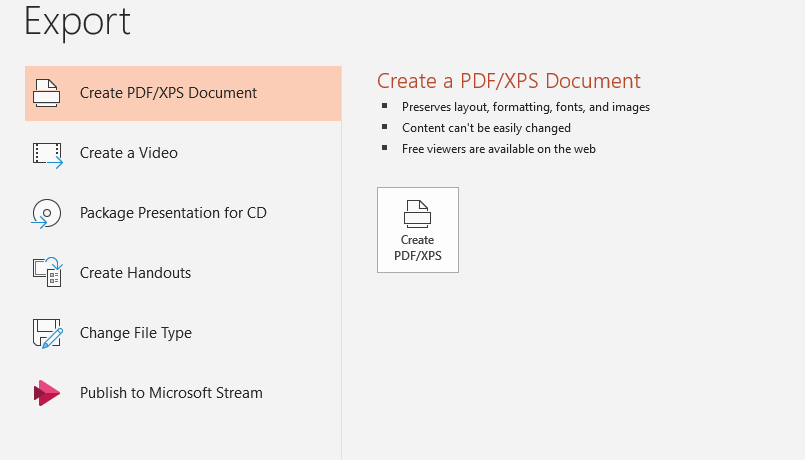Choose Publish to Microsoft Stream
This screenshot has height=460, width=805.
tap(171, 393)
